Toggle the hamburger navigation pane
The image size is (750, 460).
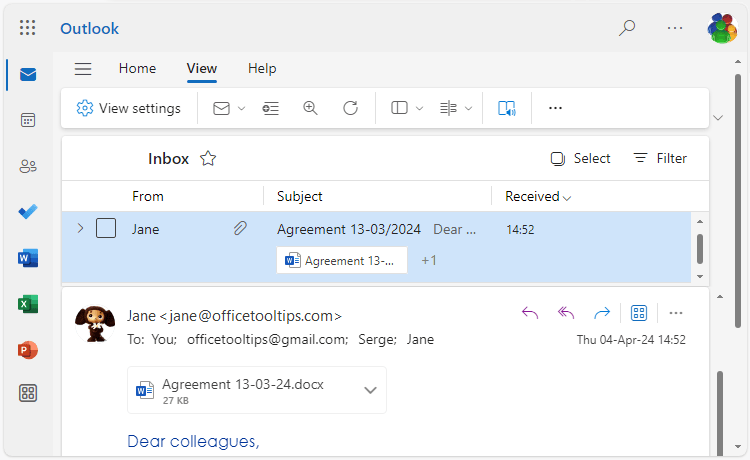pyautogui.click(x=83, y=69)
